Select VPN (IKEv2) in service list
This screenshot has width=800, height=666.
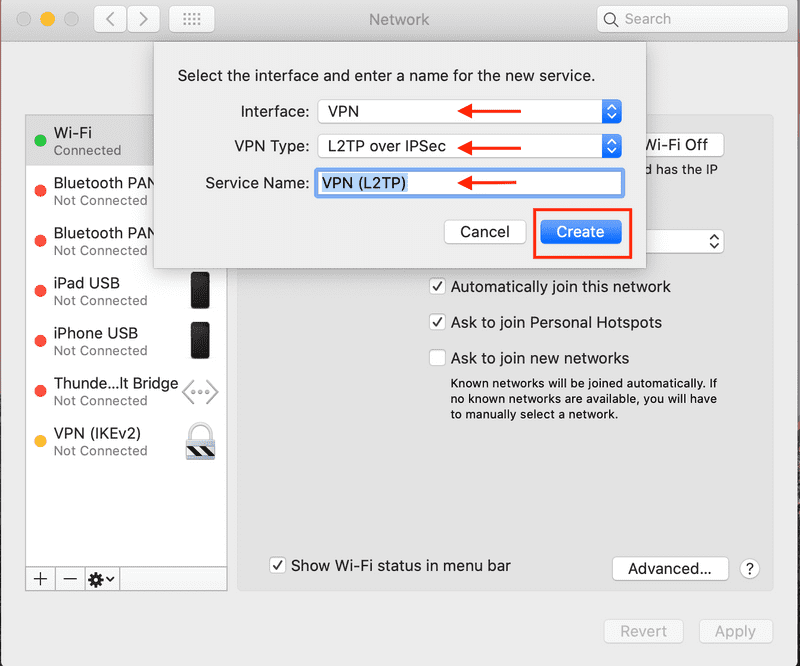[x=126, y=441]
